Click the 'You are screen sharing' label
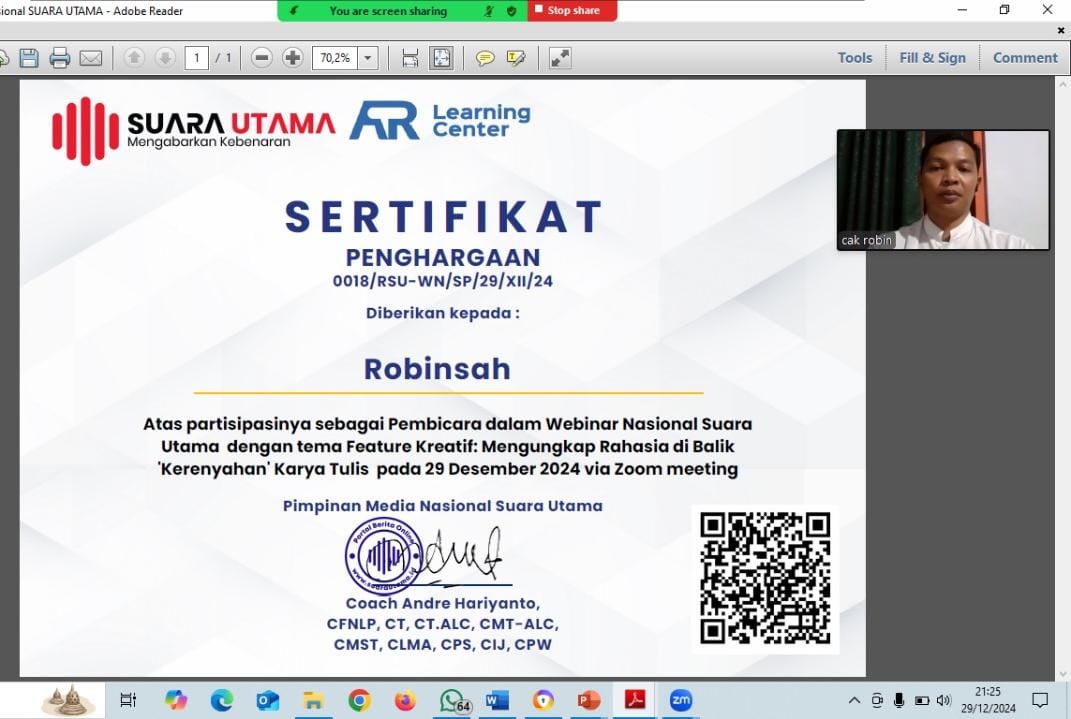1071x719 pixels. click(x=388, y=11)
